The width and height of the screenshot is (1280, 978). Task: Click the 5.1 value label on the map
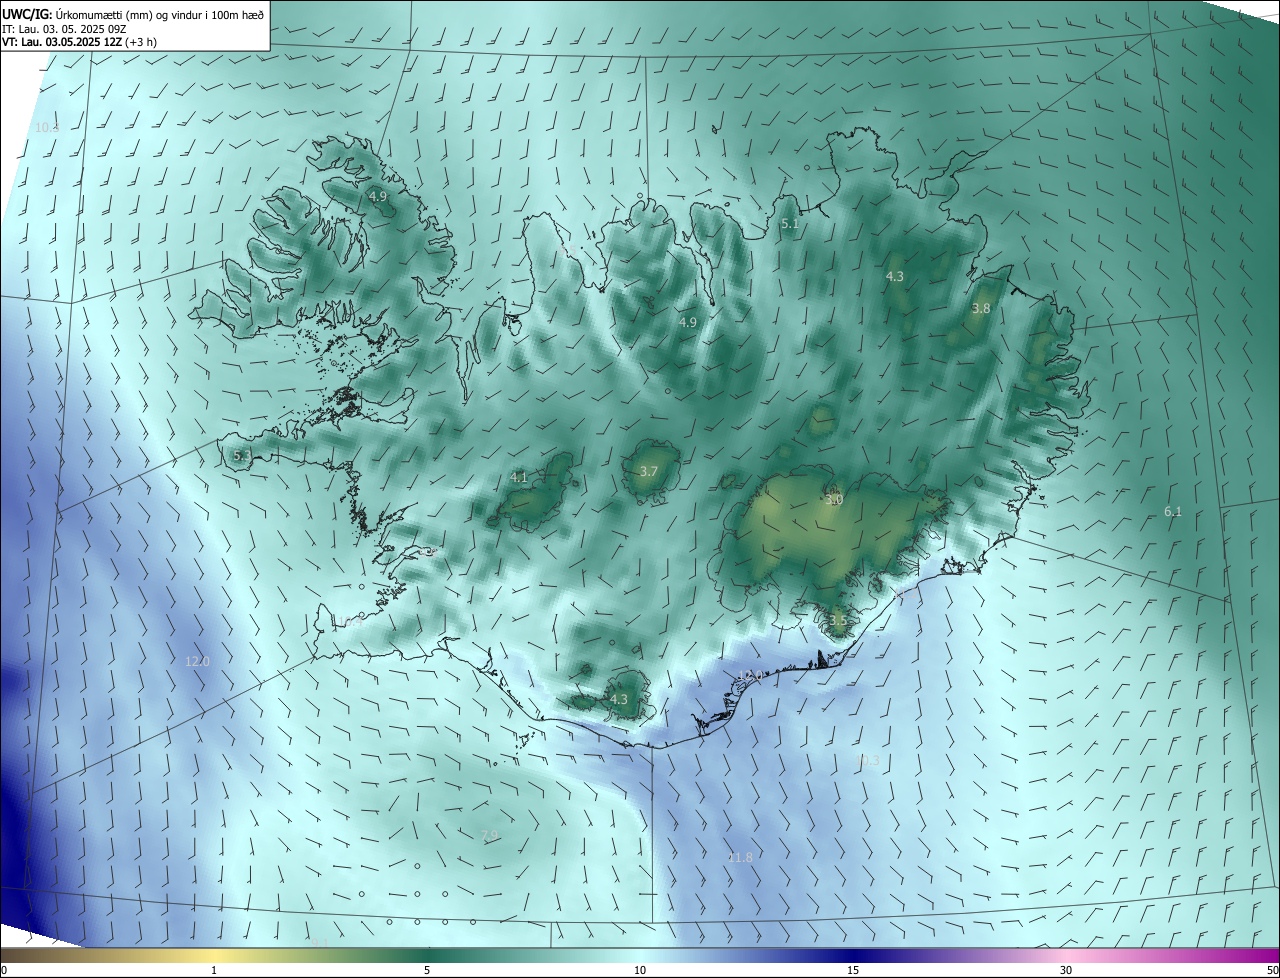click(790, 224)
